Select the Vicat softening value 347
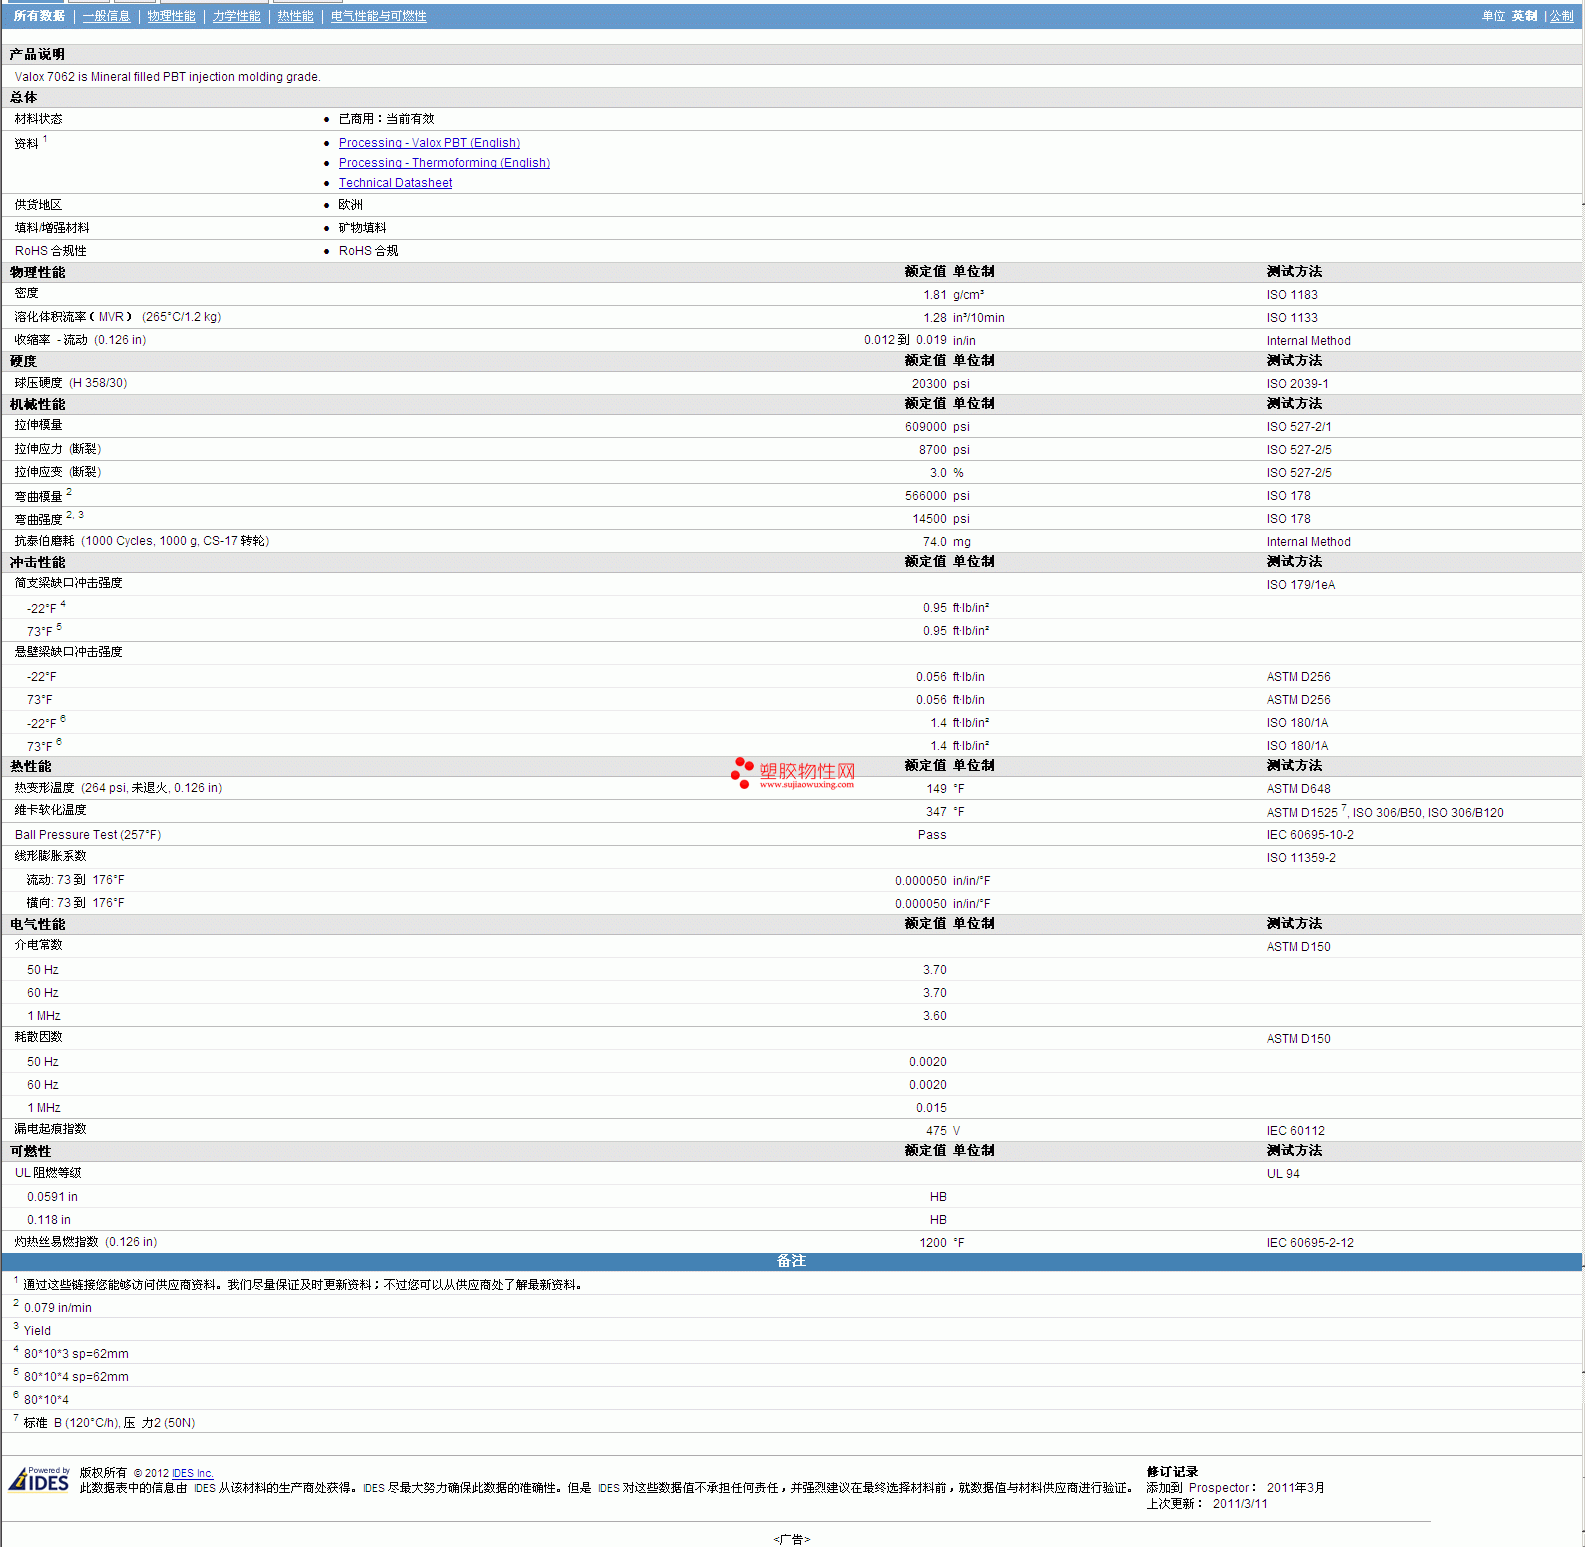 pyautogui.click(x=937, y=812)
